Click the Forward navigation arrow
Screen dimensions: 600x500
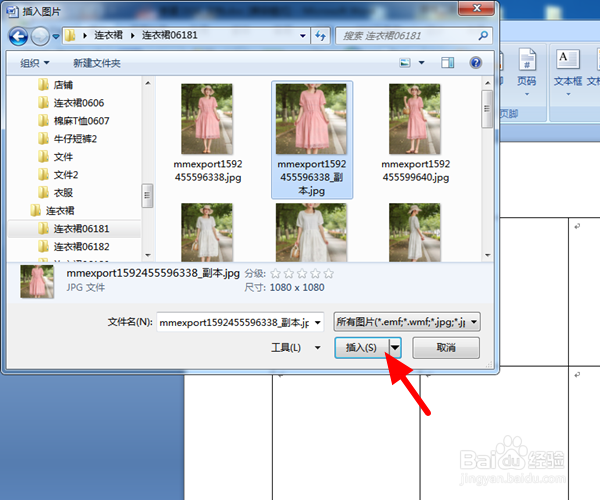40,36
